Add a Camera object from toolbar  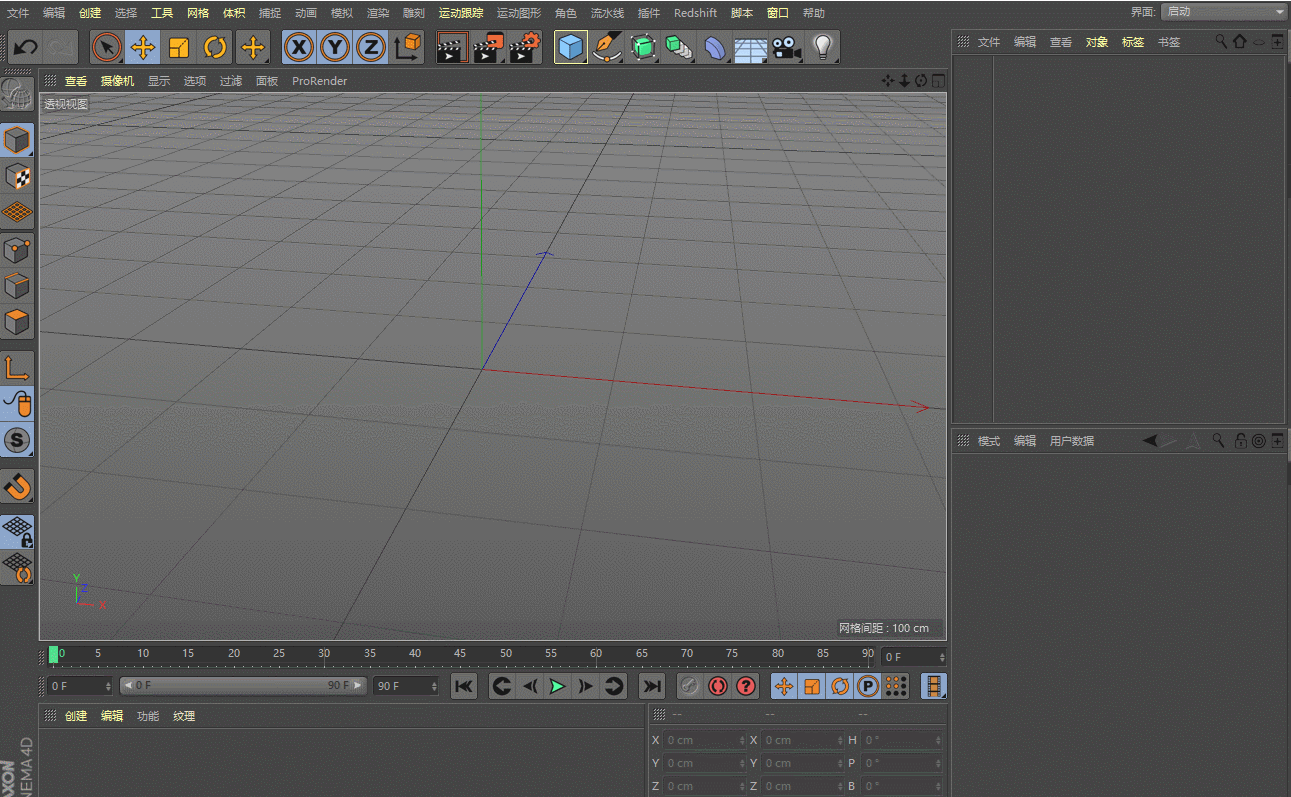point(787,47)
